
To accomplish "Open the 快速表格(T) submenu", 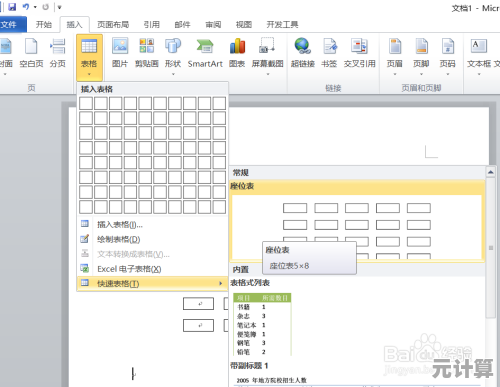I will click(x=152, y=283).
